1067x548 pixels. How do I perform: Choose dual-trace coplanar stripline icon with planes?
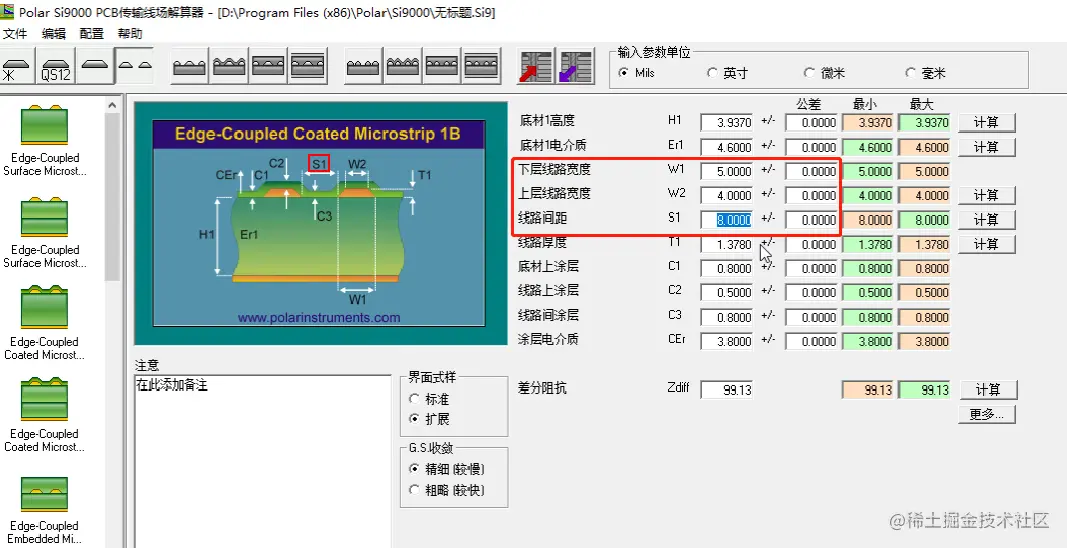482,66
